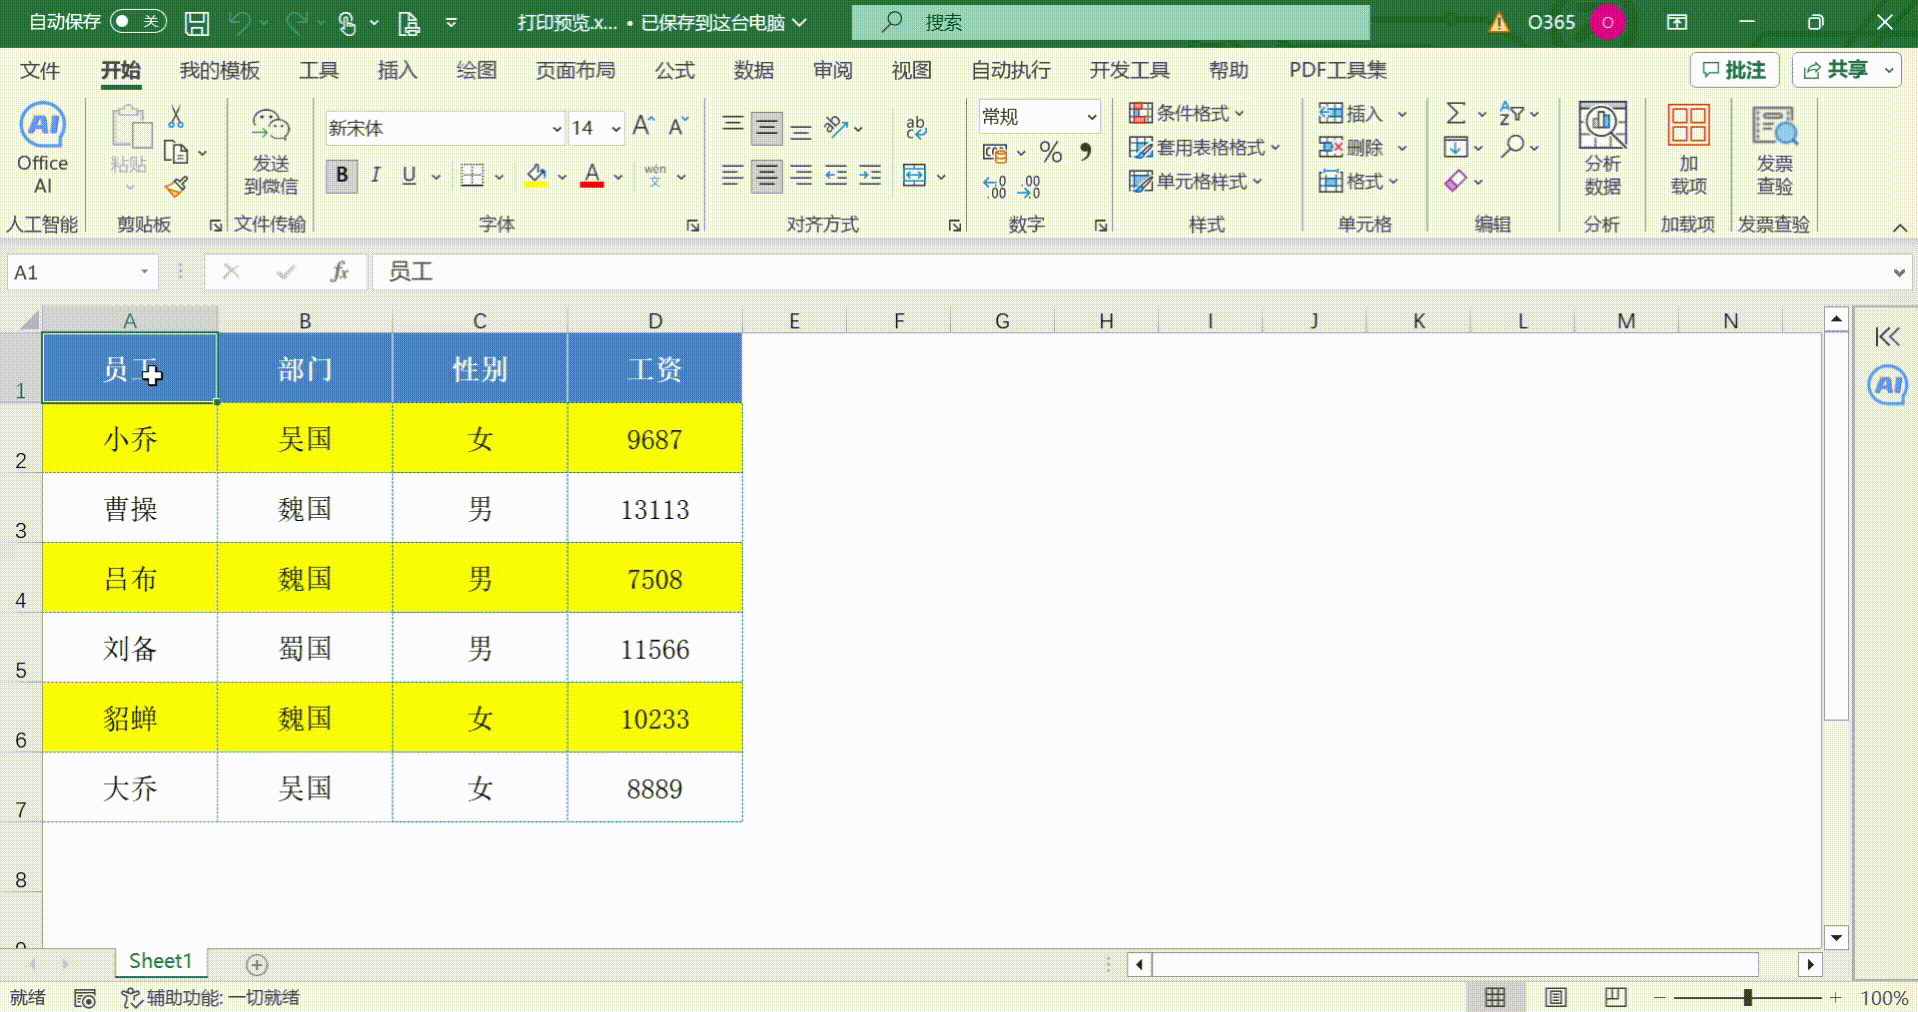Open the 文件 menu
Screen dimensions: 1918x1012
(40, 70)
